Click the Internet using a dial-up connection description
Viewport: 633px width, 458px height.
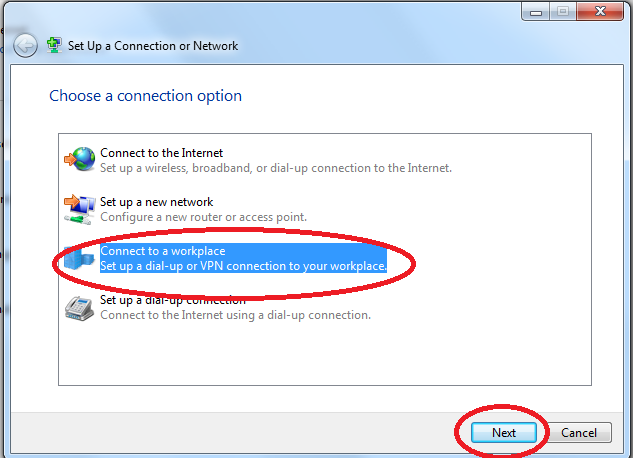point(235,315)
